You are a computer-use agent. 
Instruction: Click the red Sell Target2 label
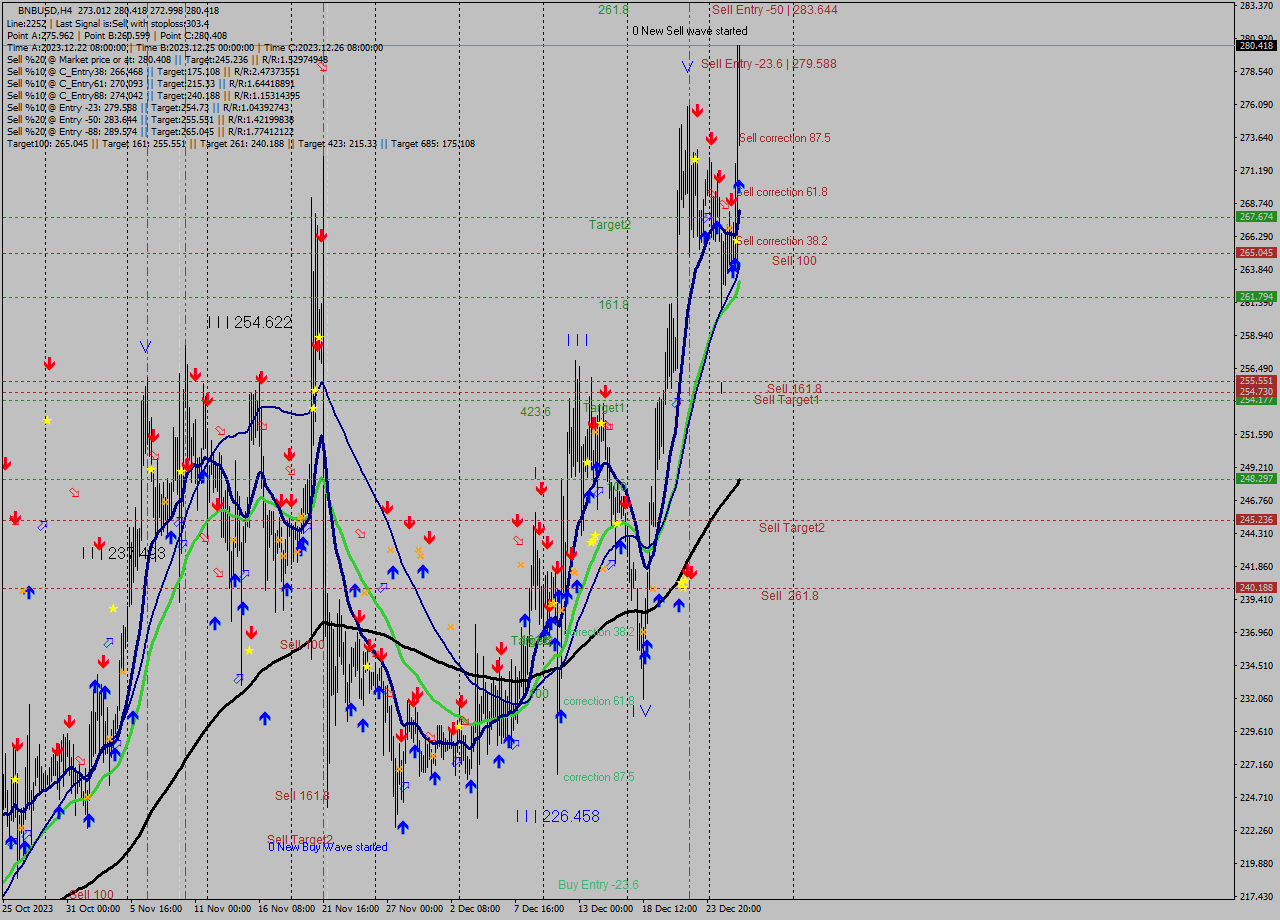point(790,528)
